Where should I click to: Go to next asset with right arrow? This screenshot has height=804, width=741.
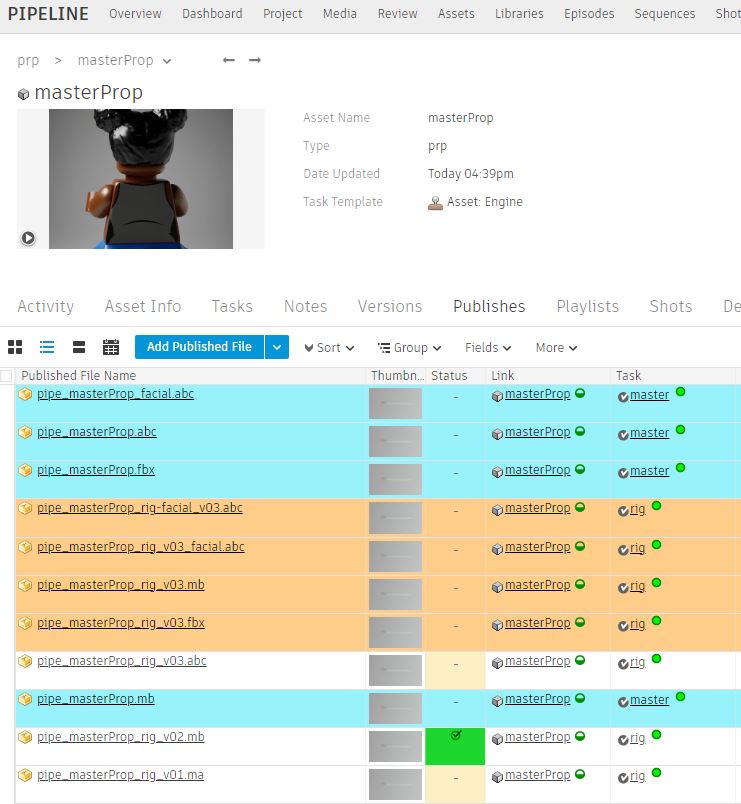(x=255, y=61)
